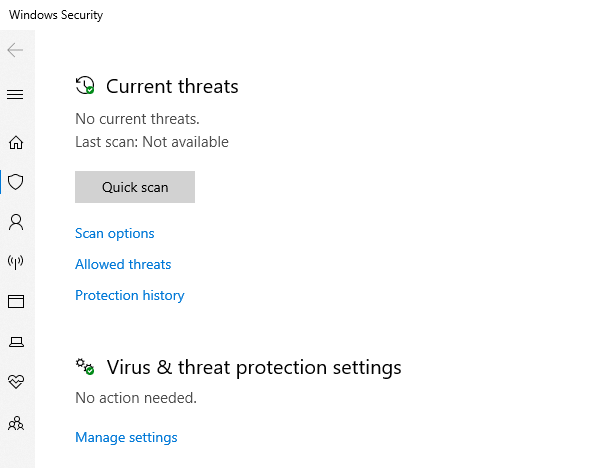This screenshot has height=468, width=599.
Task: Open Firewall & network protection antenna icon
Action: (x=16, y=262)
